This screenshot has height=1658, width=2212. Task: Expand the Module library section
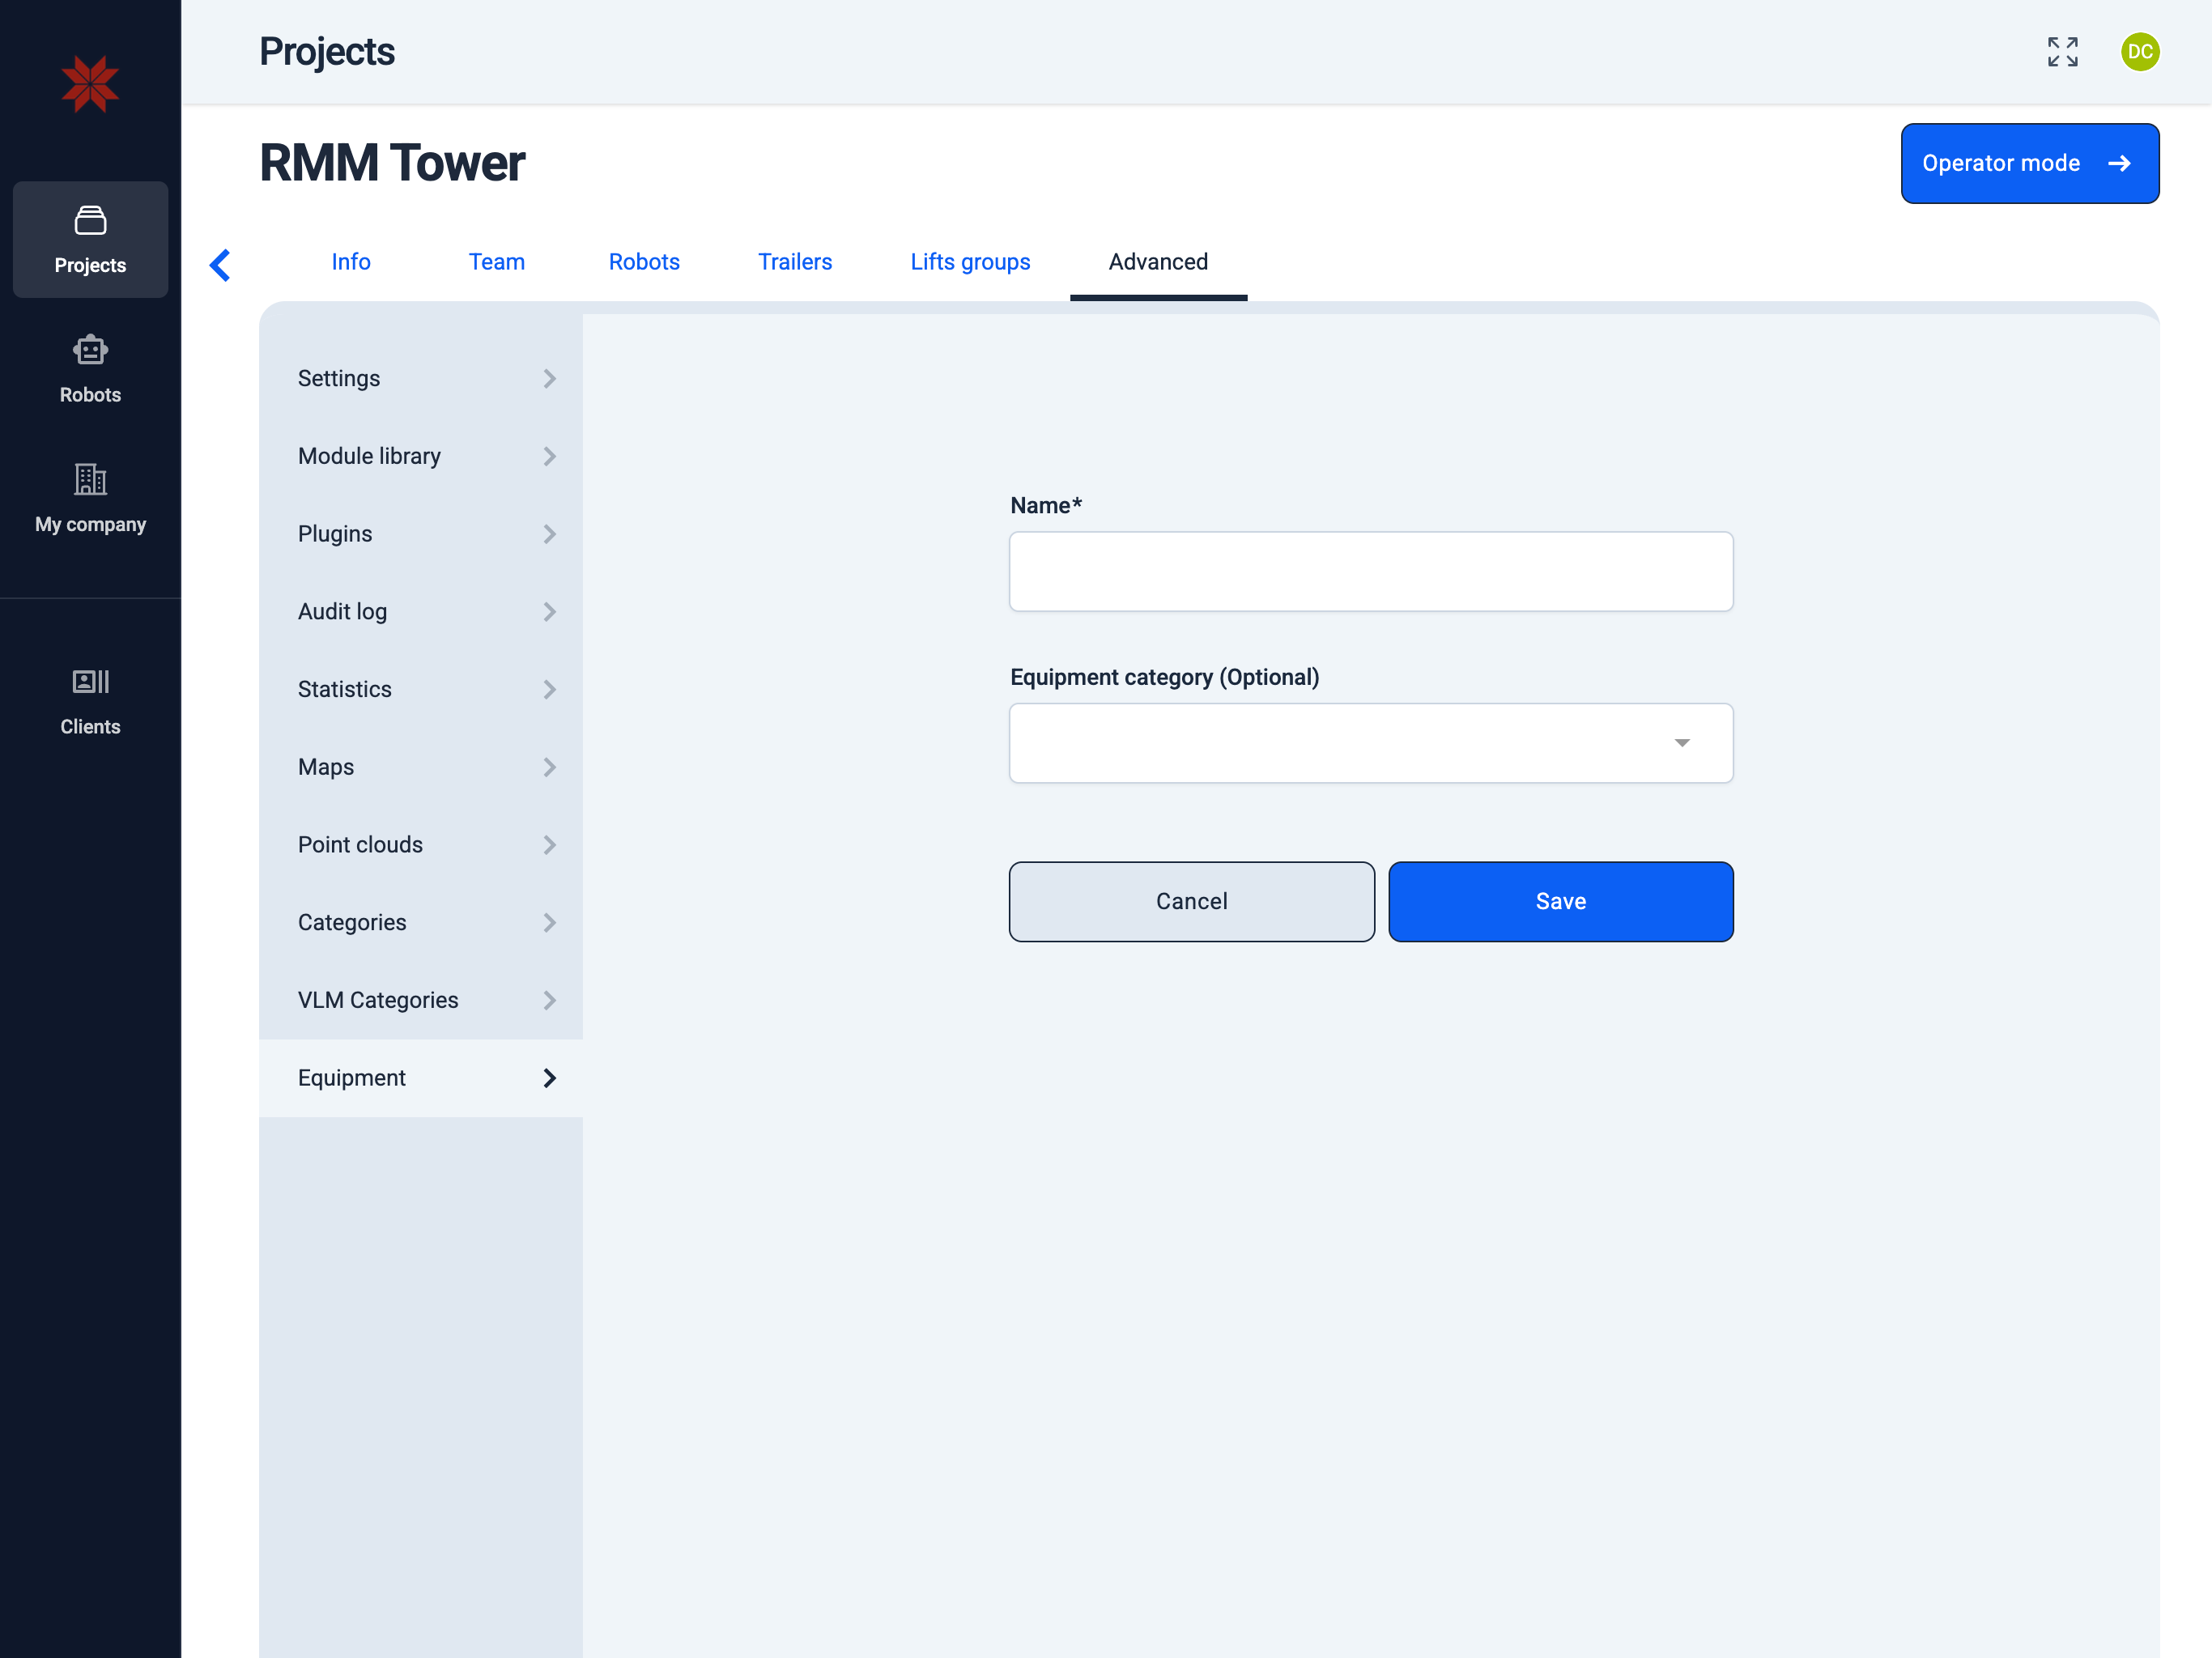coord(421,456)
